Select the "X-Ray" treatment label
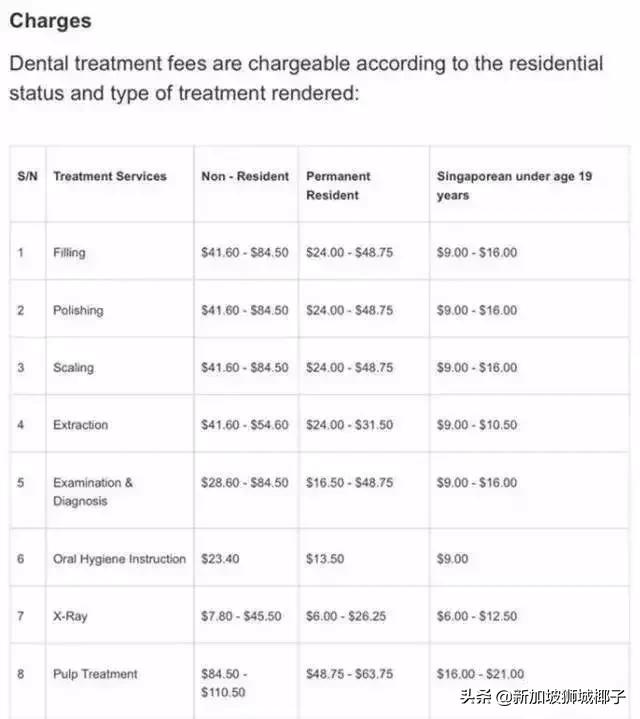Image resolution: width=640 pixels, height=719 pixels. [x=70, y=616]
